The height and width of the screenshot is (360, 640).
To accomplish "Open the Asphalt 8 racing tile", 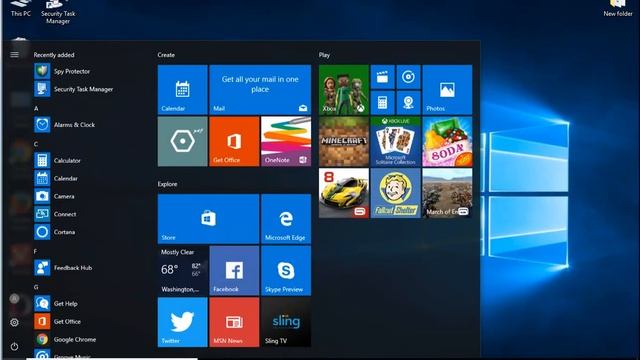I will [x=344, y=193].
